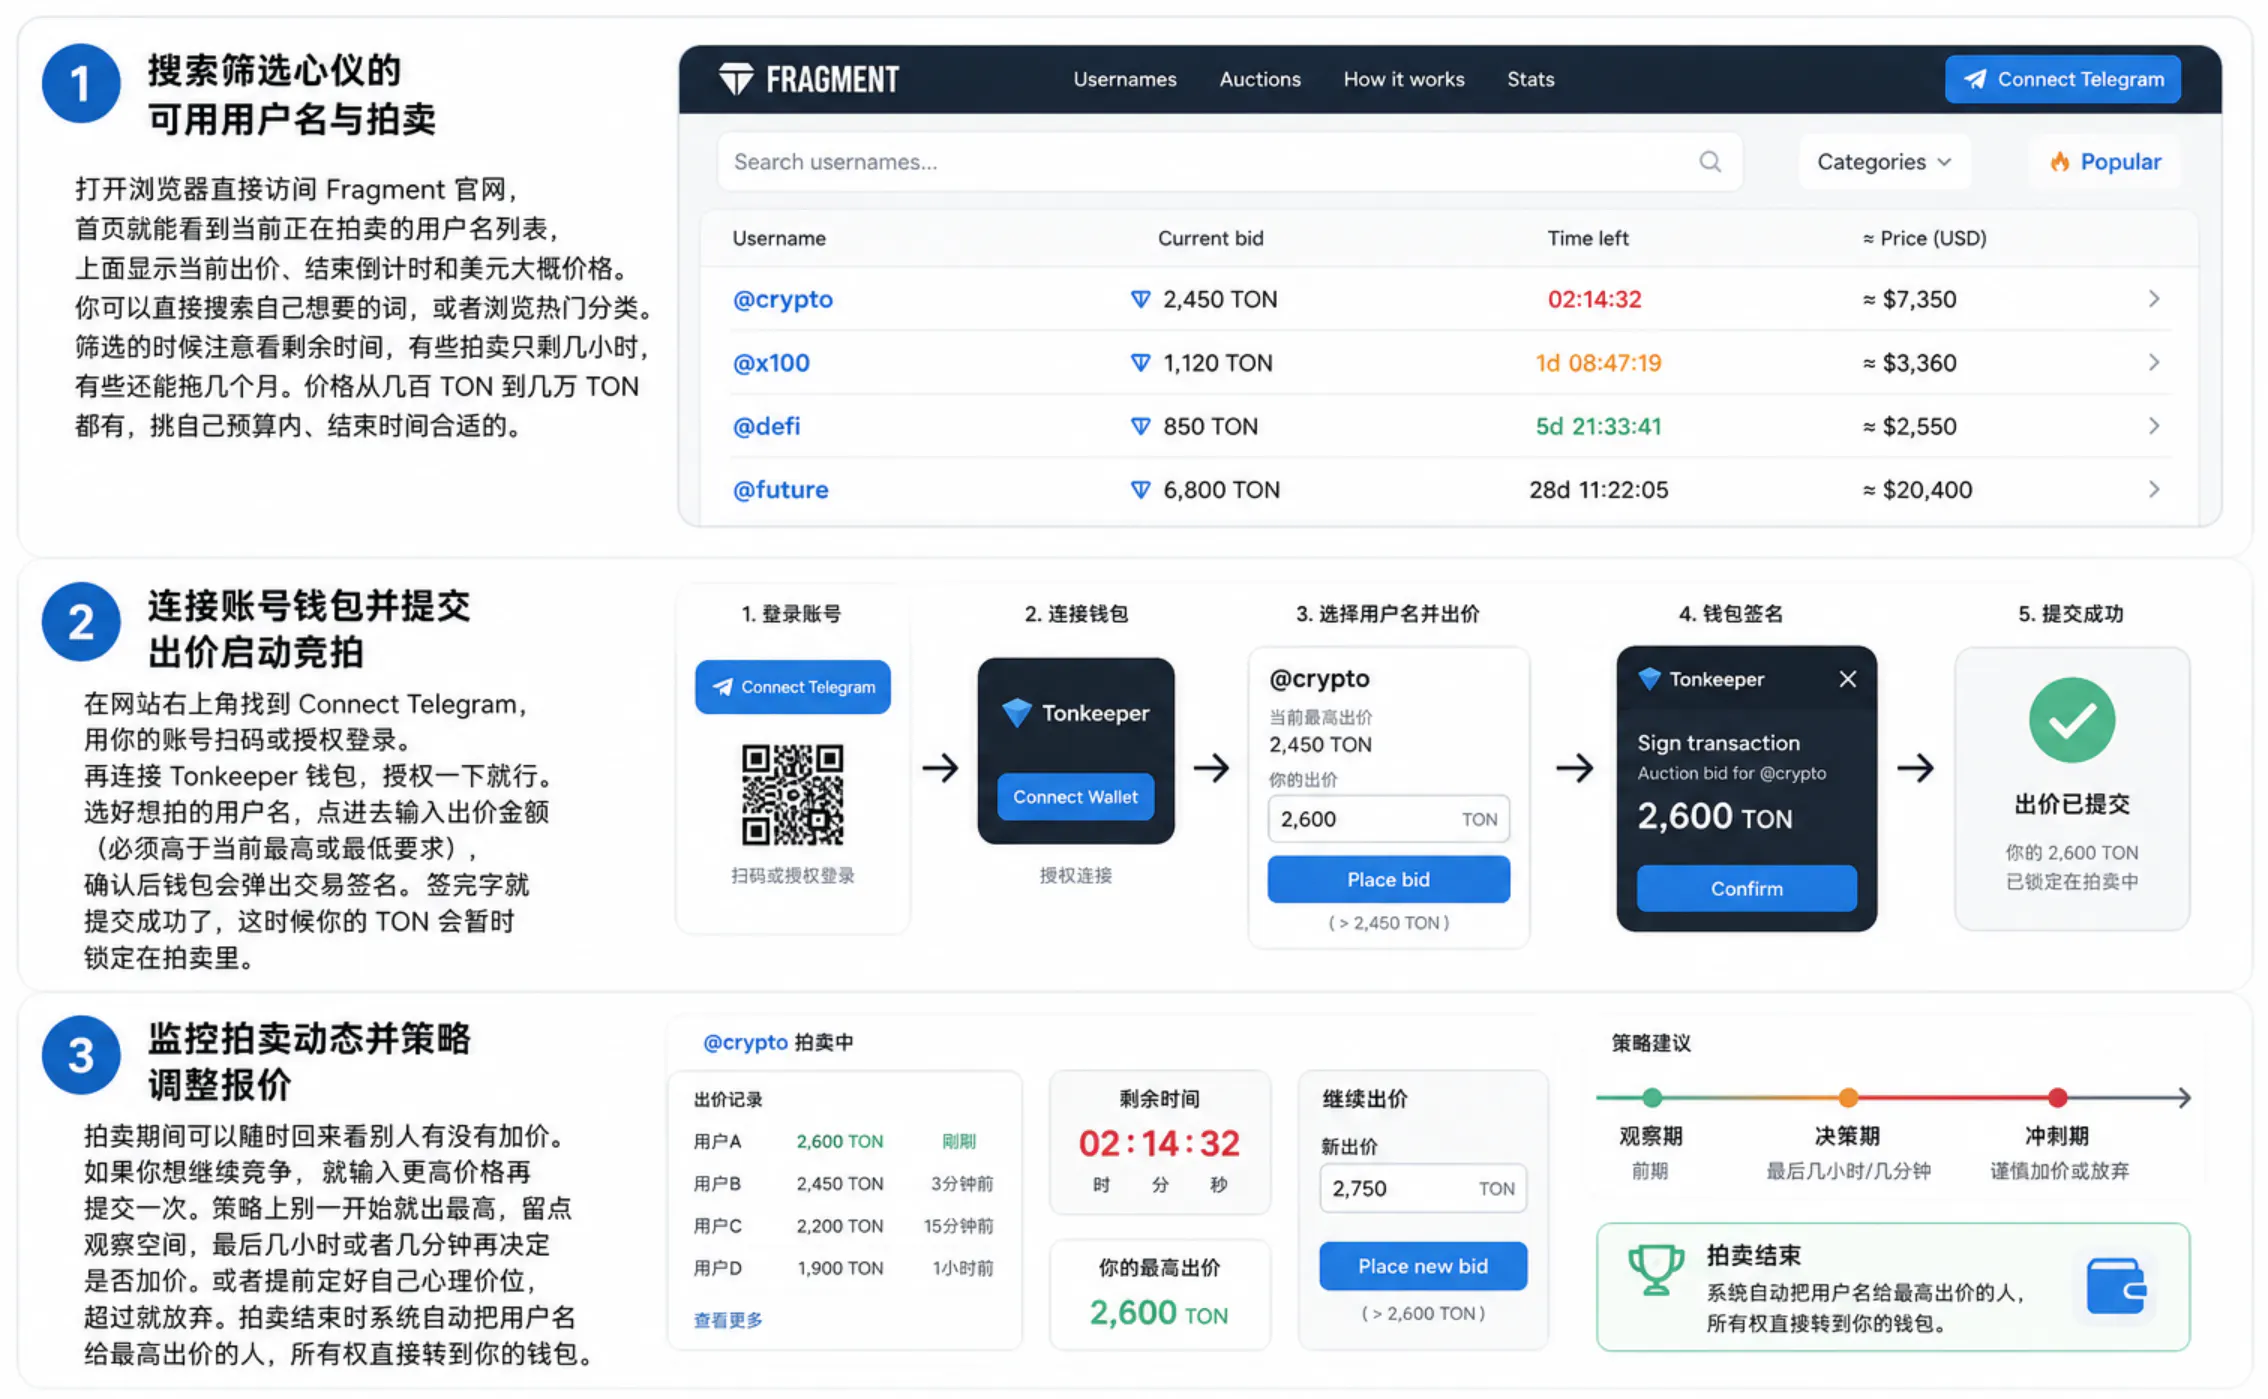Close the Tonkeeper sign transaction dialog
The height and width of the screenshot is (1399, 2268).
pyautogui.click(x=1848, y=679)
